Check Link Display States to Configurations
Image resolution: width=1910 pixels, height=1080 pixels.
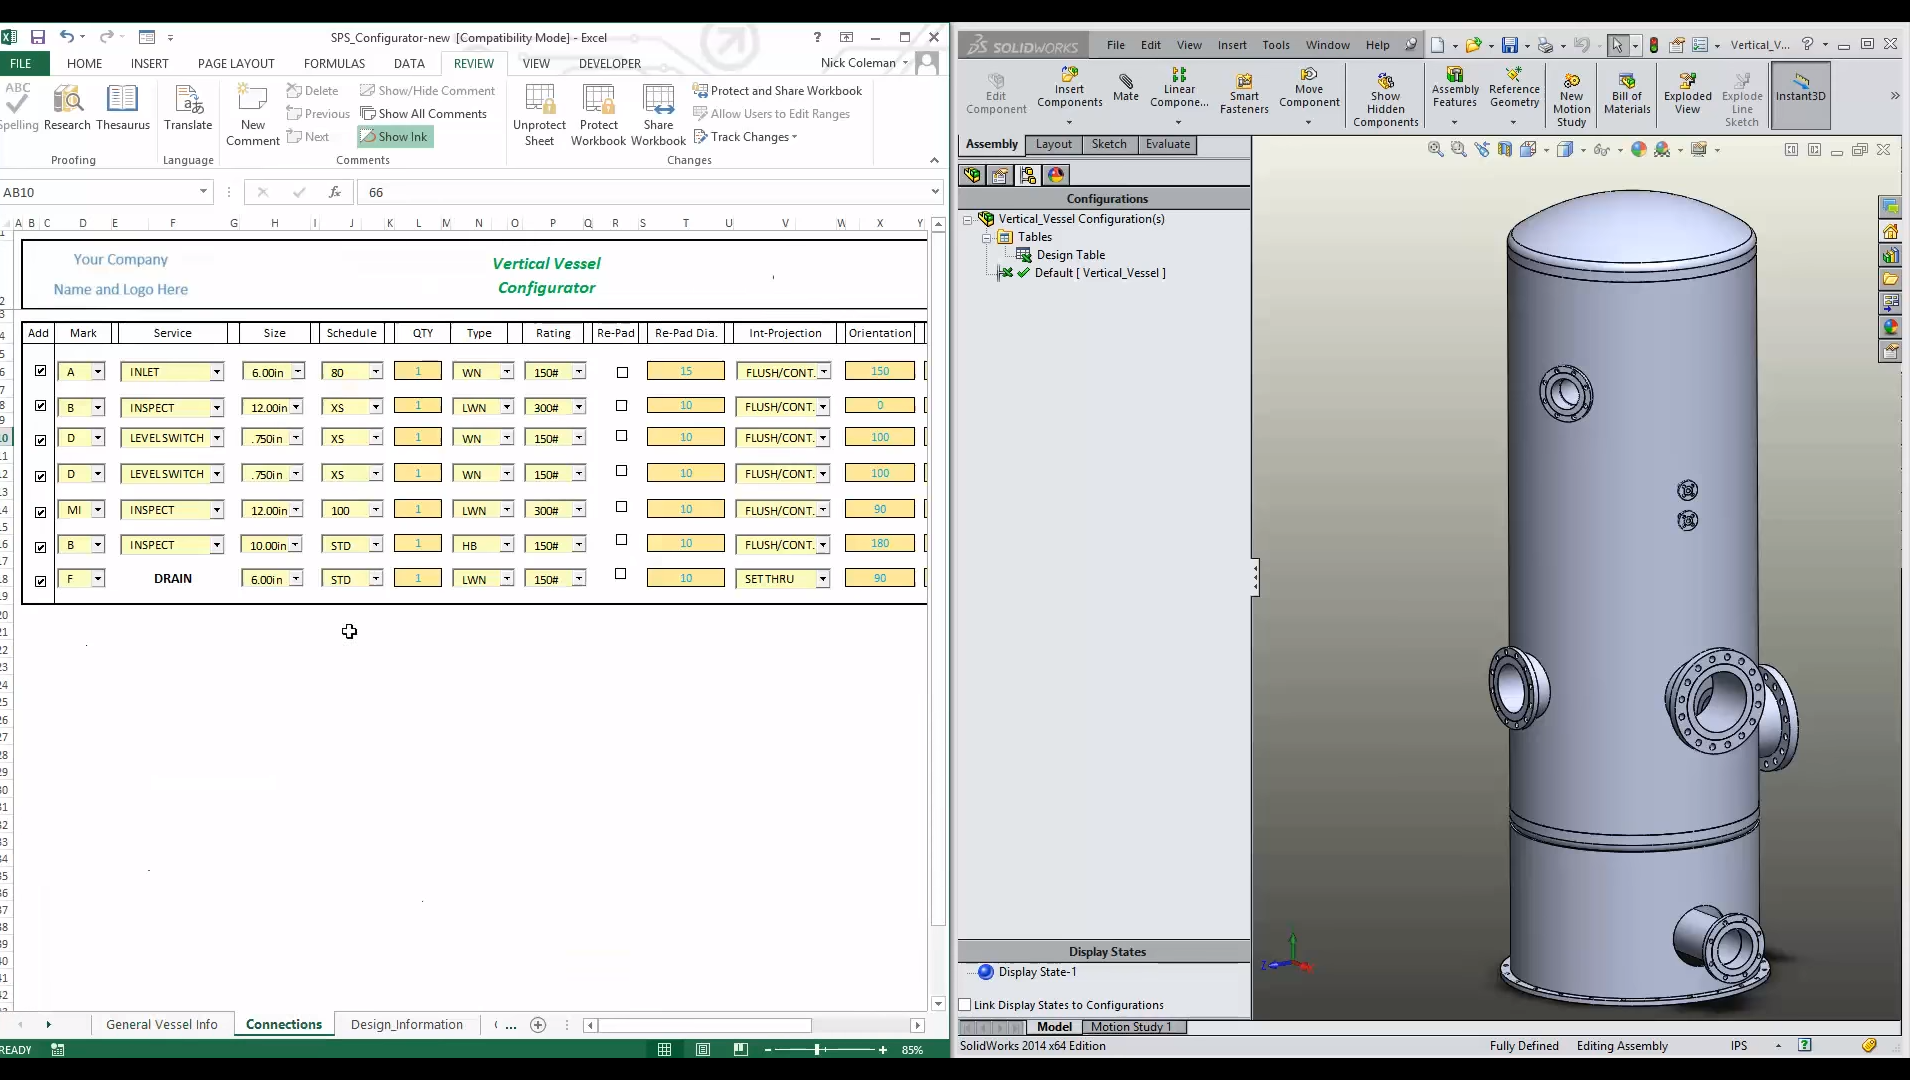point(965,1005)
